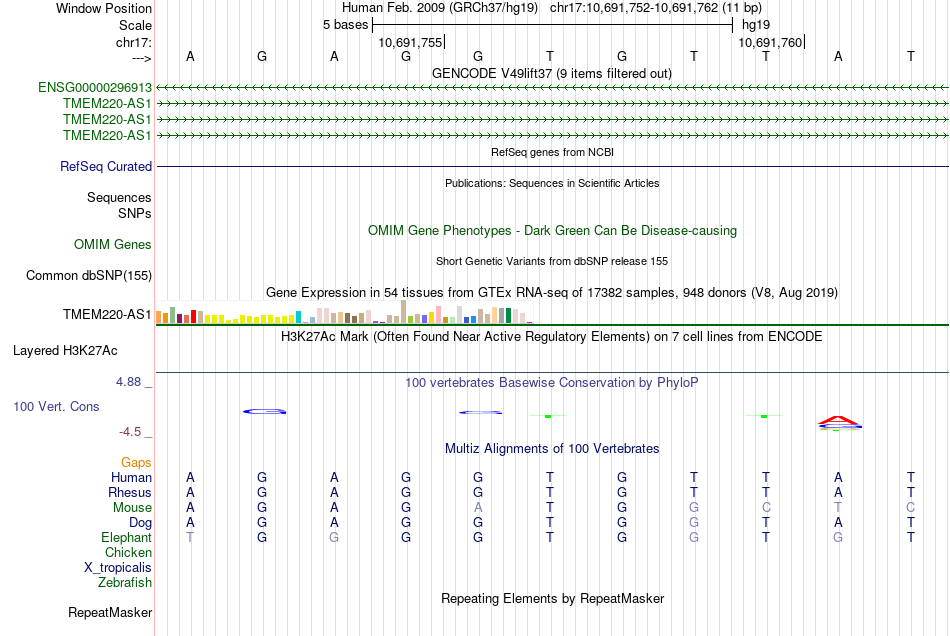950x636 pixels.
Task: Select the Human species row label
Action: (131, 477)
